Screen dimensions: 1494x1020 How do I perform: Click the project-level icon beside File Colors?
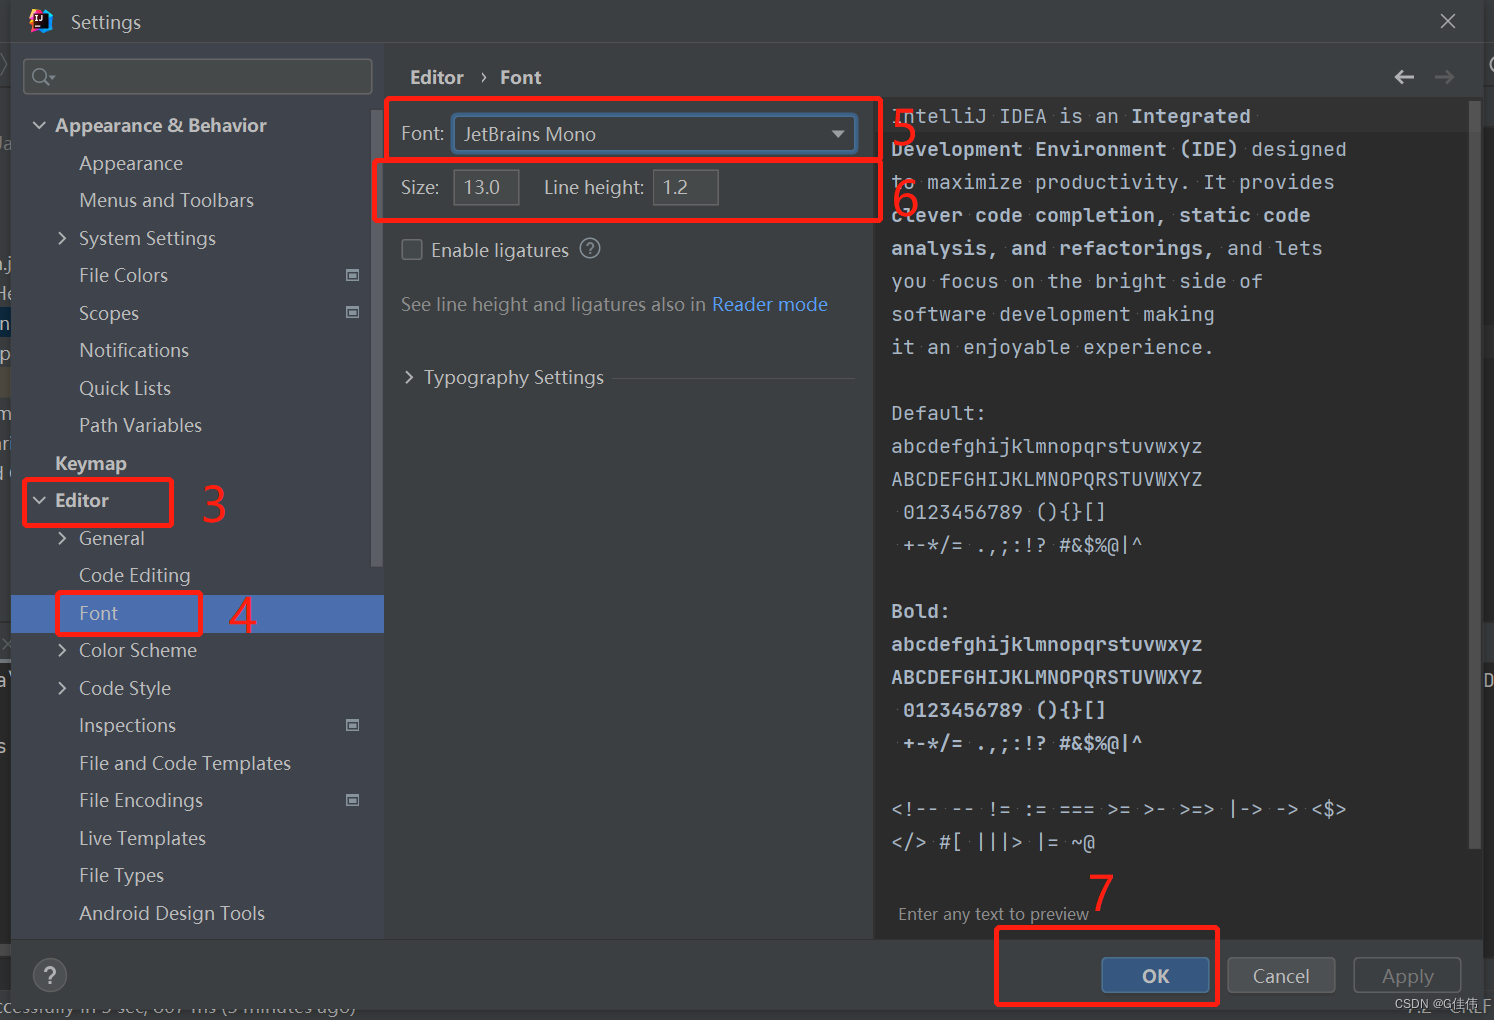352,275
